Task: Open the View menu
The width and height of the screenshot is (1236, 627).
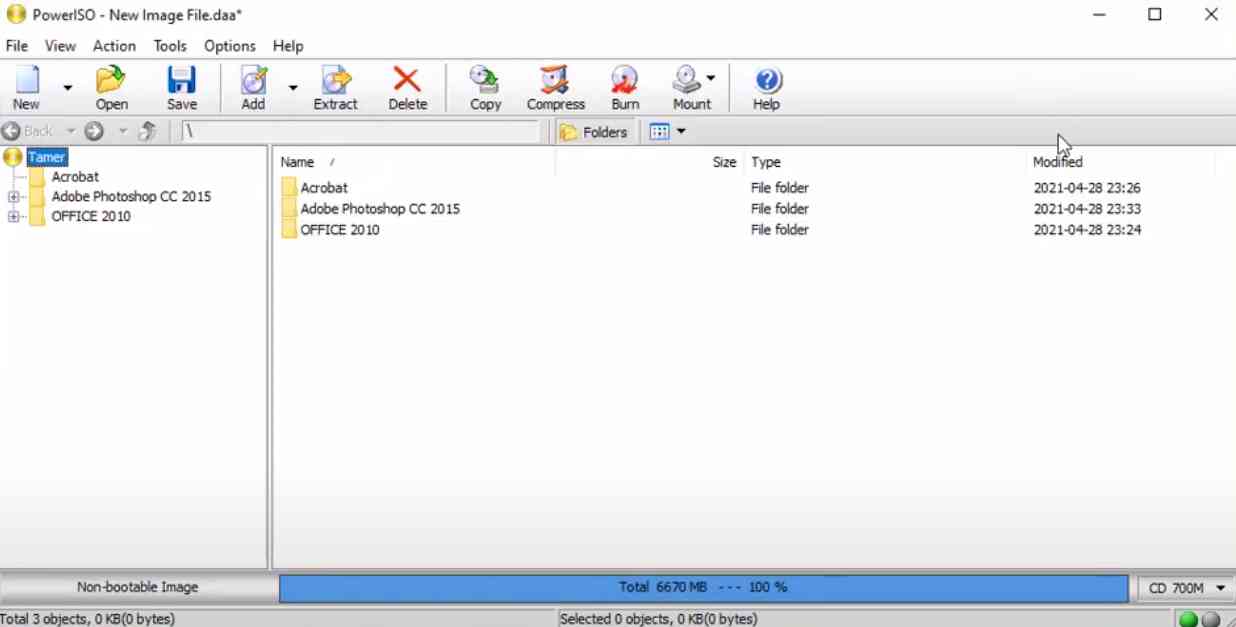Action: point(60,46)
